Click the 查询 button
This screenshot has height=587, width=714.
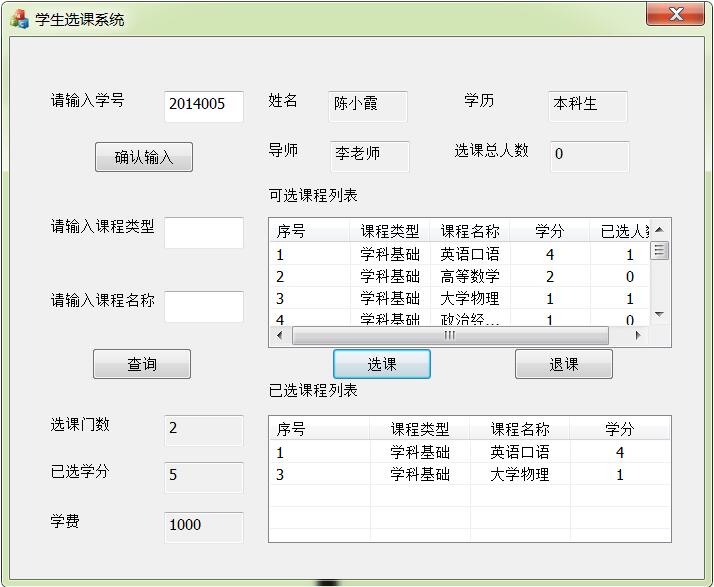pyautogui.click(x=142, y=364)
